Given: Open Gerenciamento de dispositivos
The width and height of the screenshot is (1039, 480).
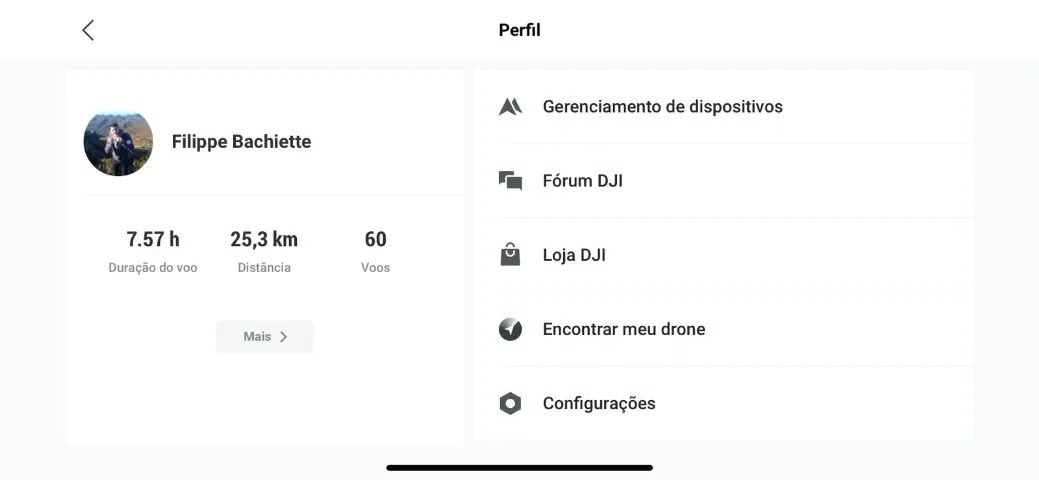Looking at the screenshot, I should point(662,107).
